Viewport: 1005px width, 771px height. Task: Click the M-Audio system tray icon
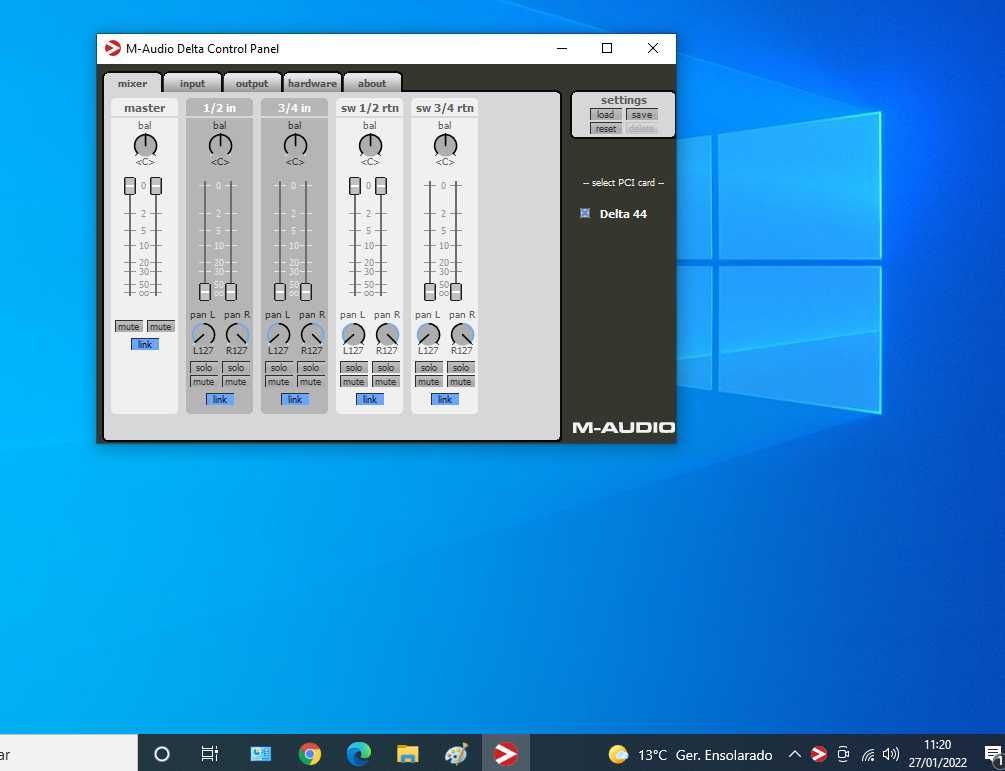818,754
